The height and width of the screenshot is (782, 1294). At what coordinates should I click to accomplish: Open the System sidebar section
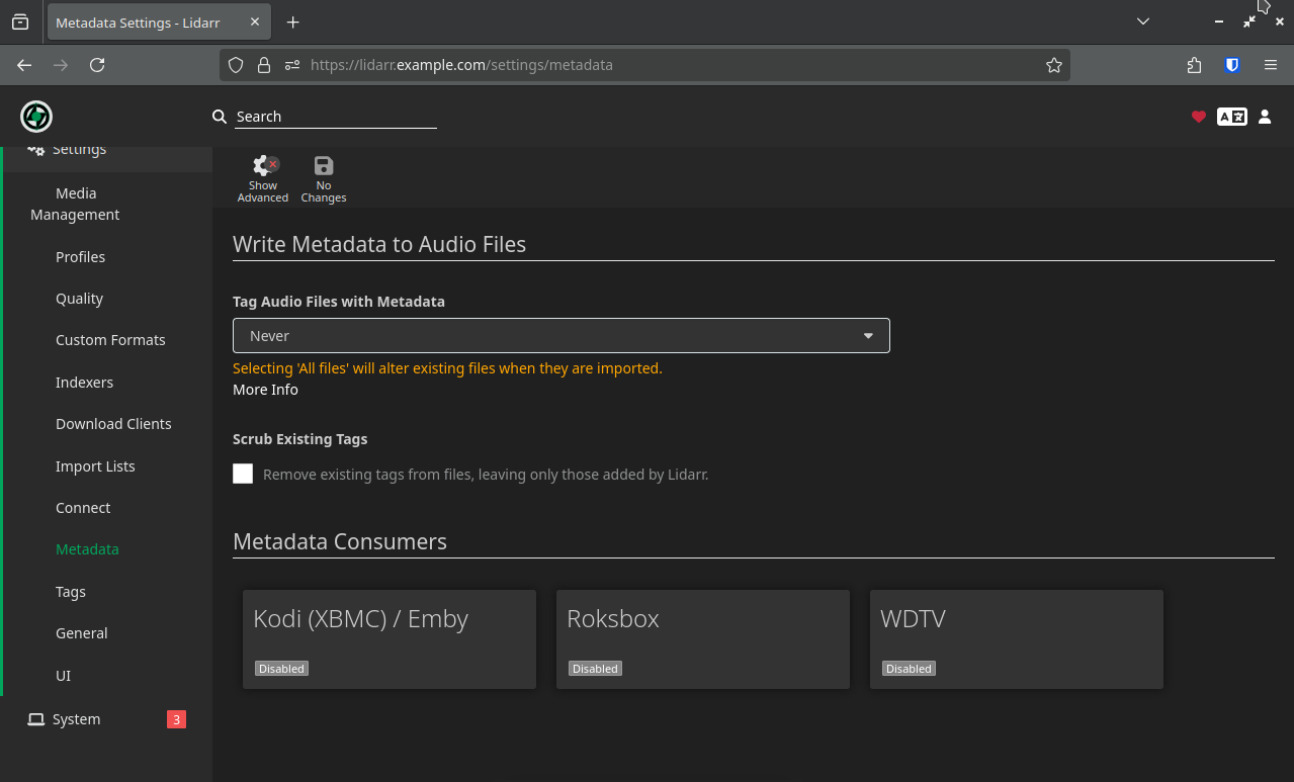76,719
